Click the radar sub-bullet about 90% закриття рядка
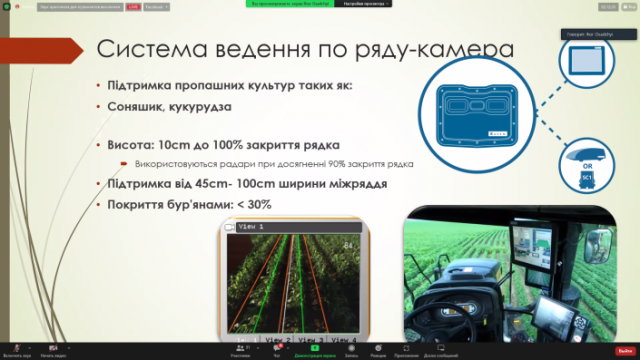Image resolution: width=640 pixels, height=360 pixels. pyautogui.click(x=274, y=164)
